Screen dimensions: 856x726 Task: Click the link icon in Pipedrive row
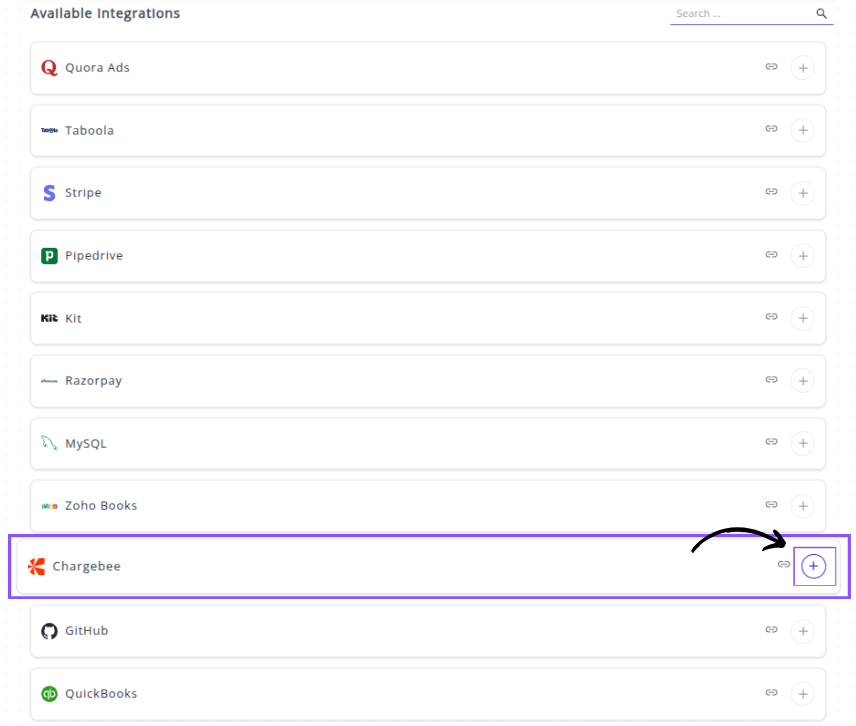click(x=771, y=255)
